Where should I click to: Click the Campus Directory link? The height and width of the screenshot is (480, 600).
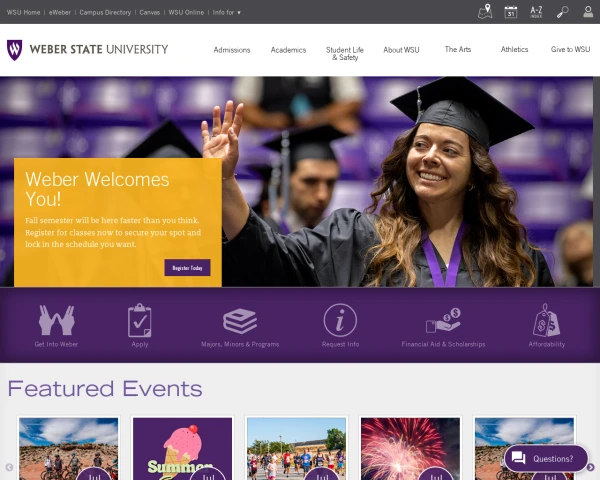click(105, 12)
